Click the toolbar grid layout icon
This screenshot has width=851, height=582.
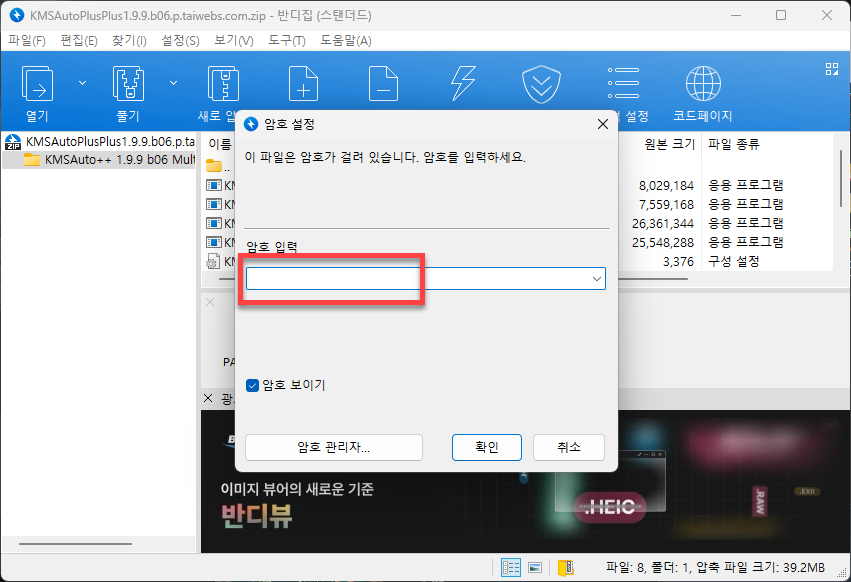(x=831, y=69)
